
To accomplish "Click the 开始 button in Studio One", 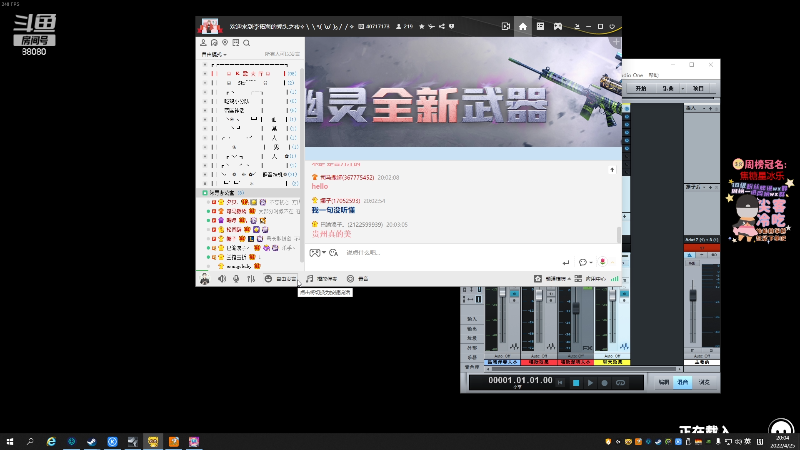I will click(x=641, y=88).
